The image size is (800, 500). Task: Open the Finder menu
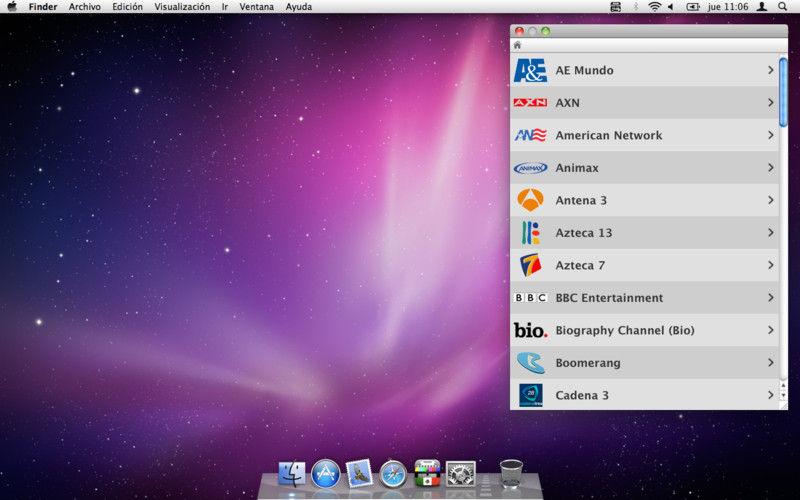pos(43,7)
